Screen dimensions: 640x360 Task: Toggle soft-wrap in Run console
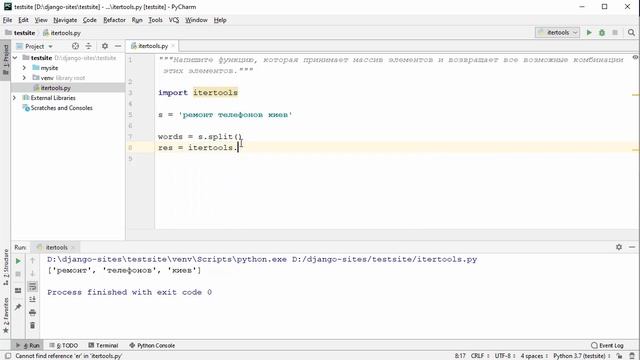[33, 287]
